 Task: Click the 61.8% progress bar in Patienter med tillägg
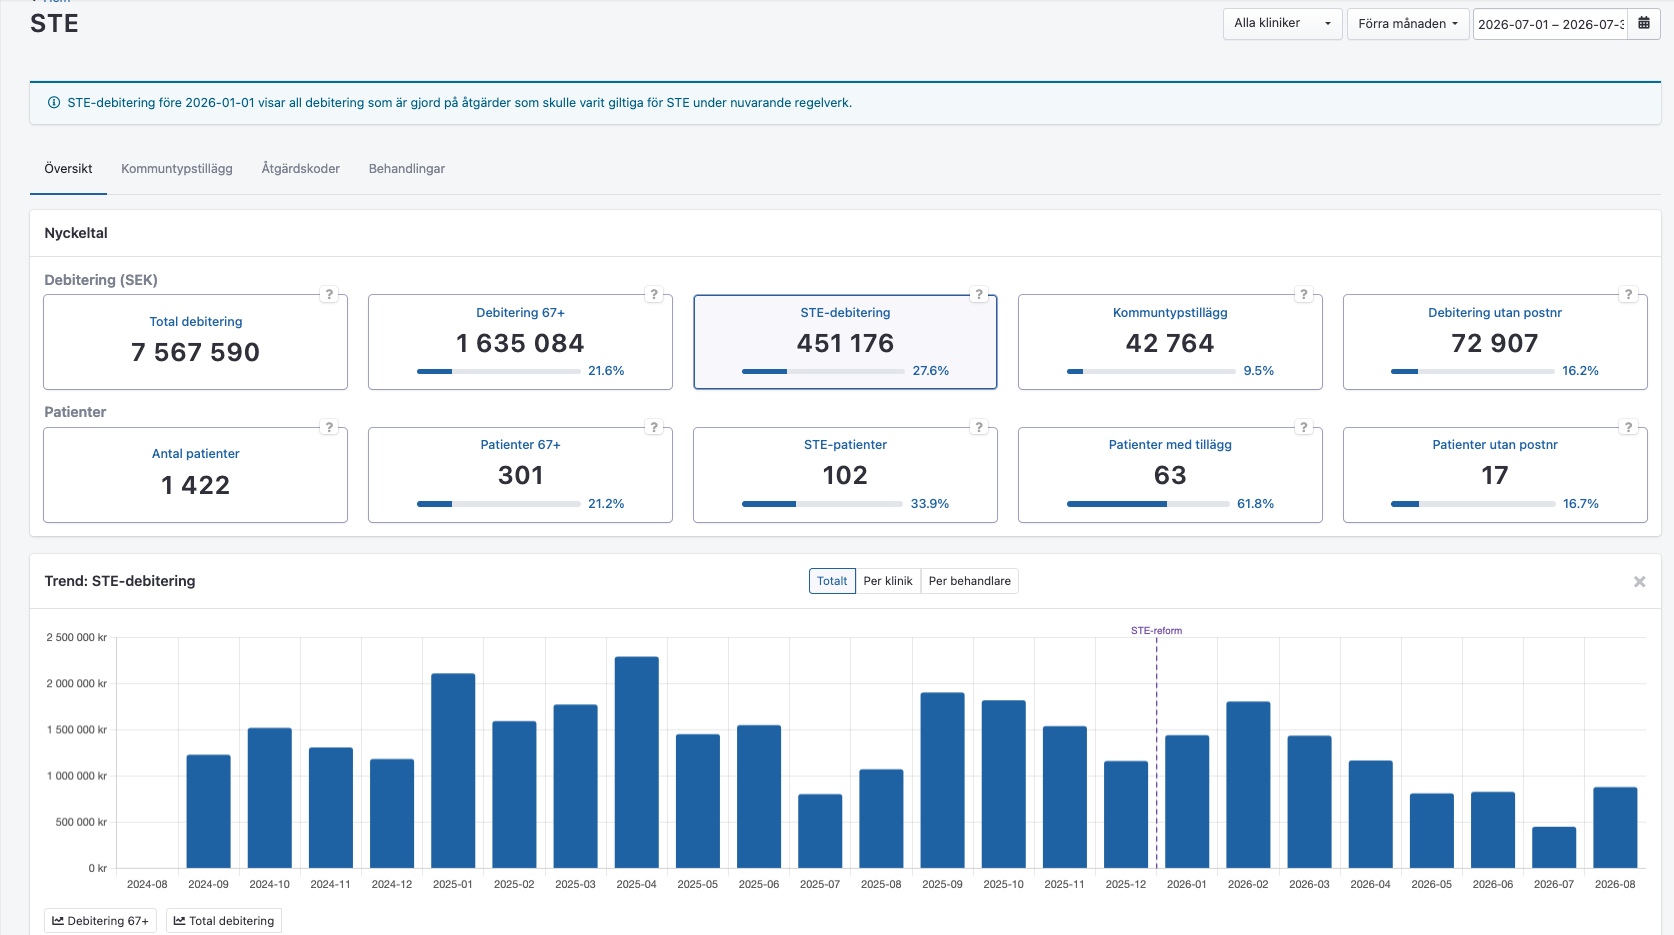(x=1148, y=504)
